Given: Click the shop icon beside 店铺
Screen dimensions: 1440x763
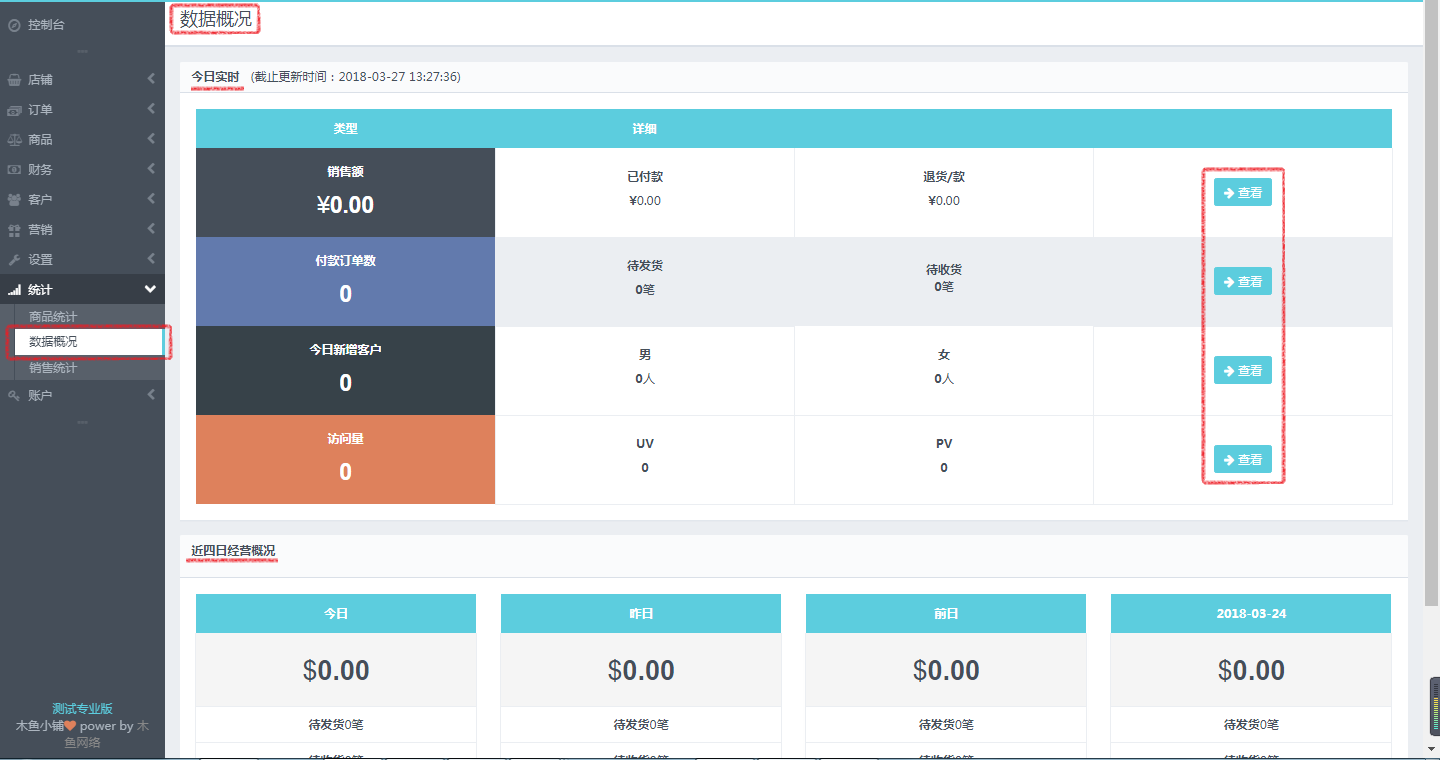Looking at the screenshot, I should point(14,80).
